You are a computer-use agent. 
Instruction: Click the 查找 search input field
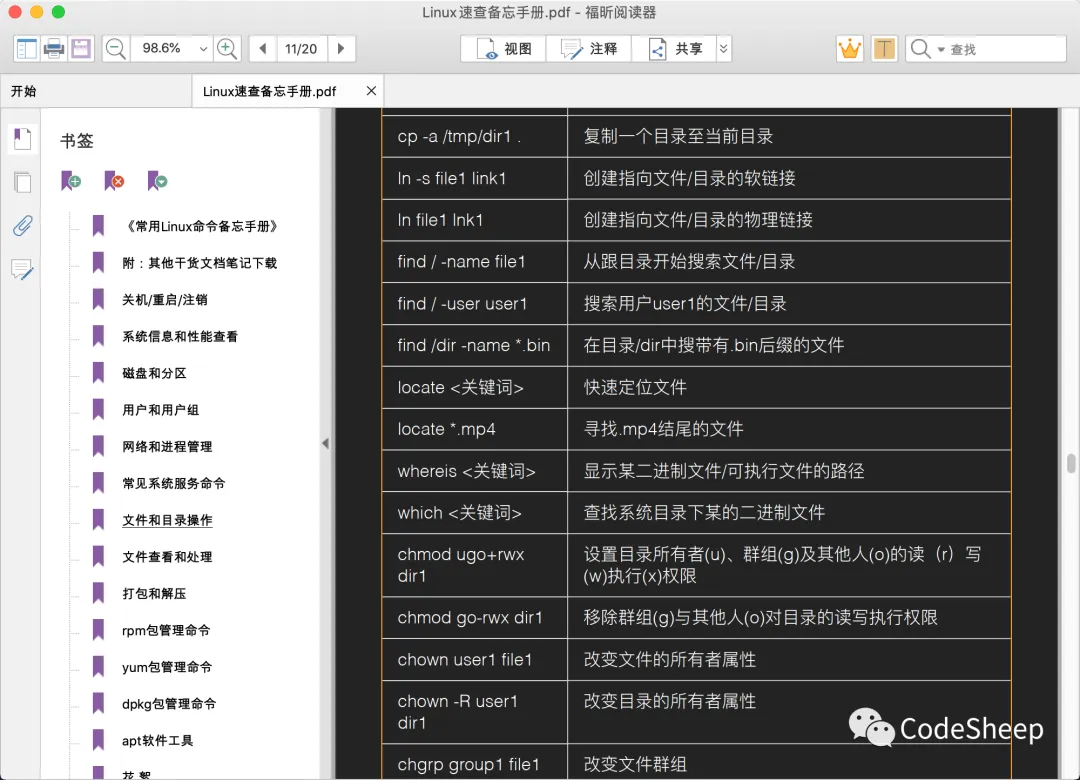(1006, 49)
